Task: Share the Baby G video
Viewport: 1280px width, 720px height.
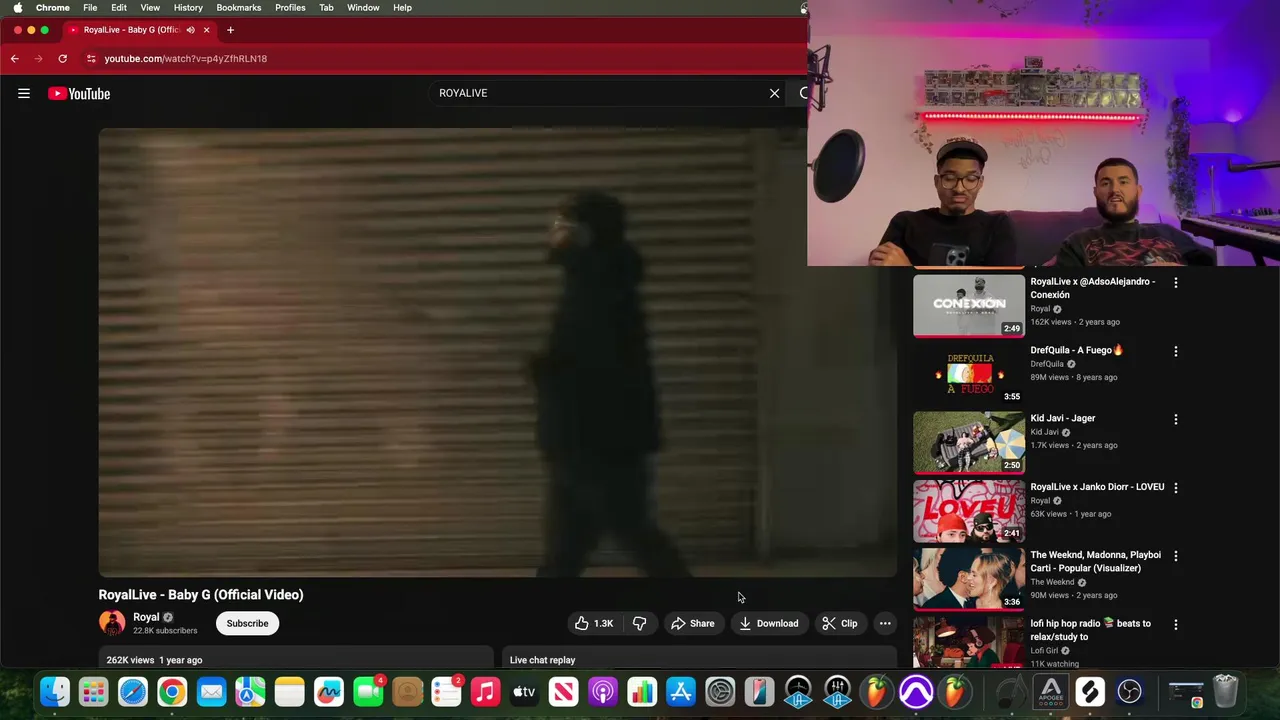Action: point(693,623)
